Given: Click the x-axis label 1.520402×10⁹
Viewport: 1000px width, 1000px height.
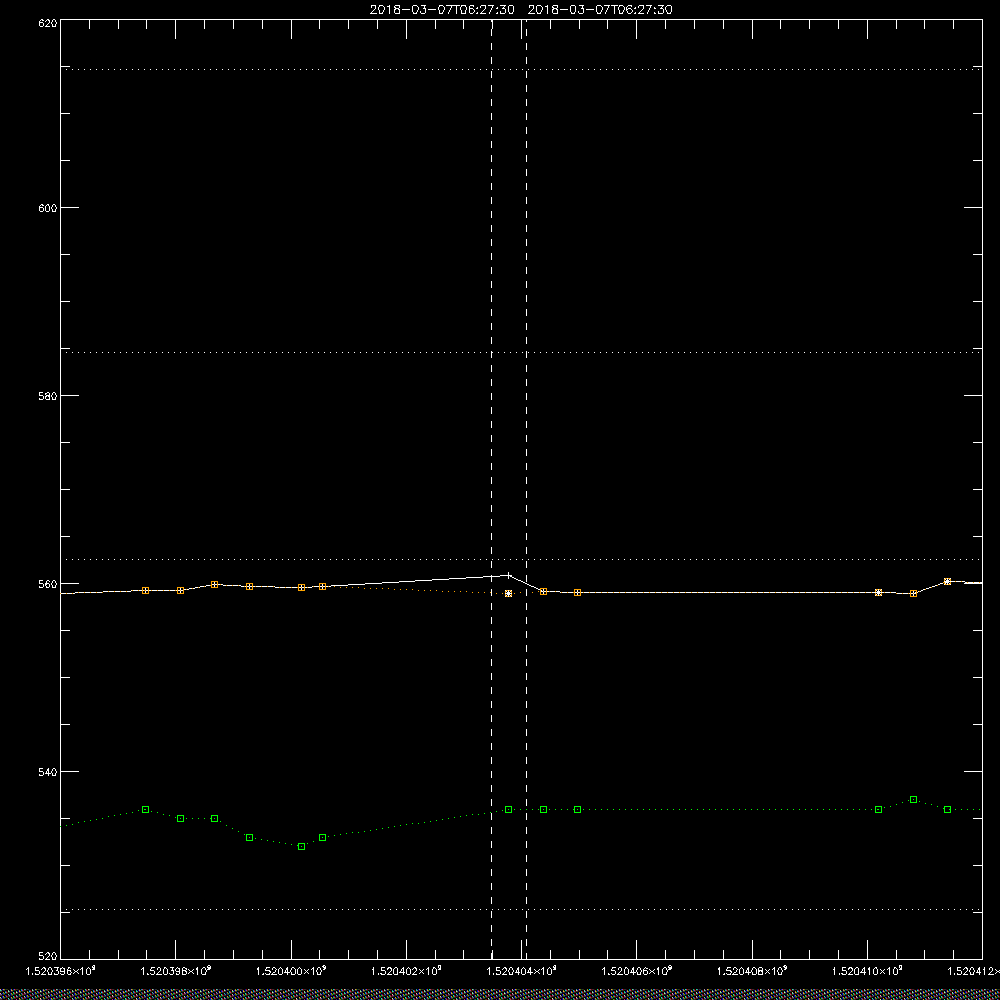Looking at the screenshot, I should [406, 971].
